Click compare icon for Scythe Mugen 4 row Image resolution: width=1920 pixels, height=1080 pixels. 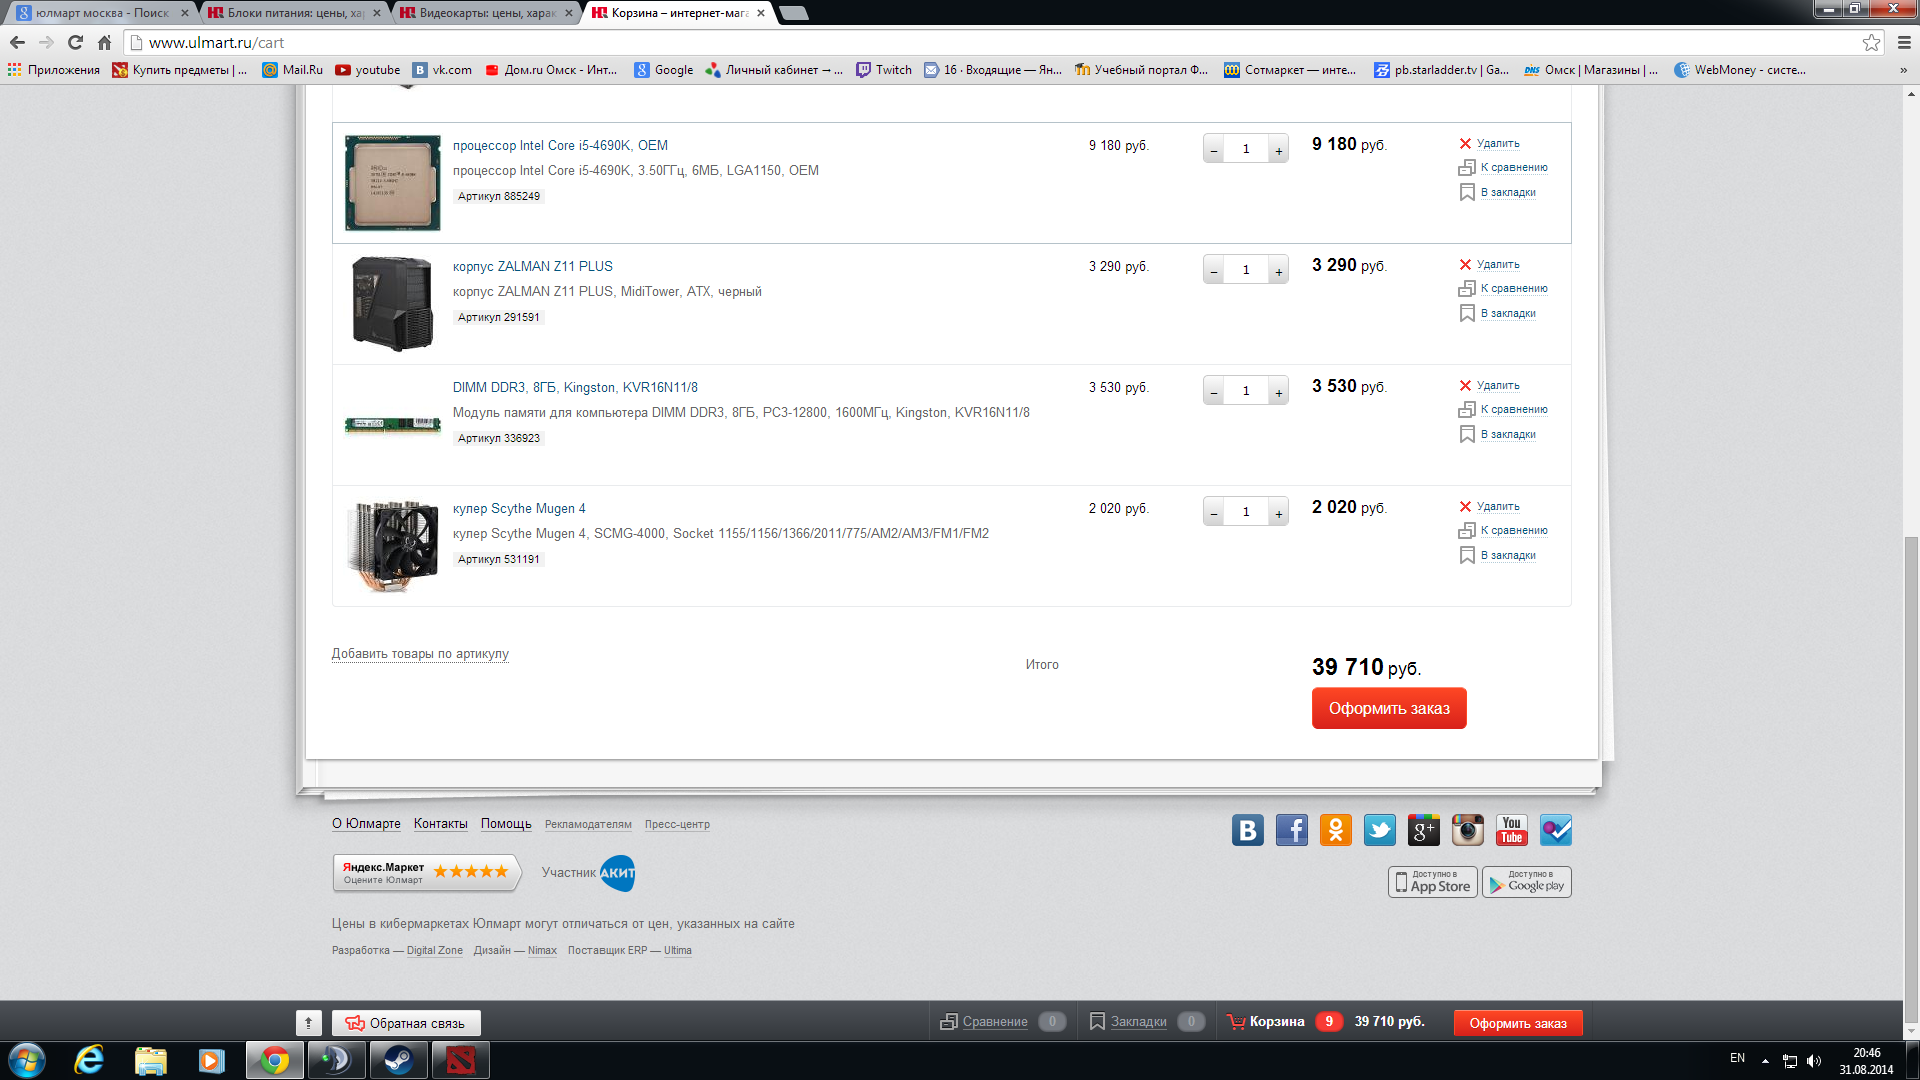tap(1467, 530)
